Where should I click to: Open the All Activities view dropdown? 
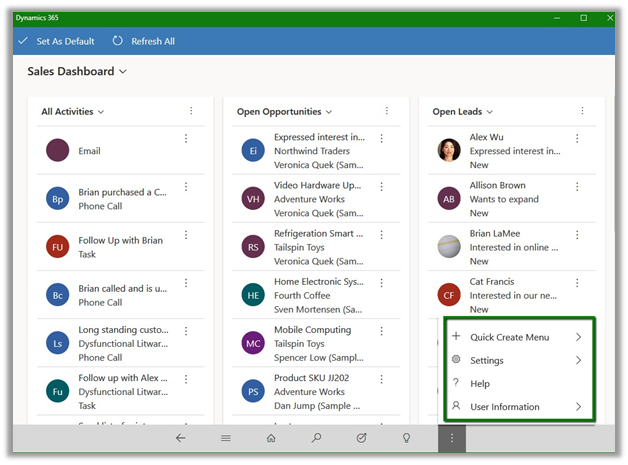pyautogui.click(x=101, y=112)
